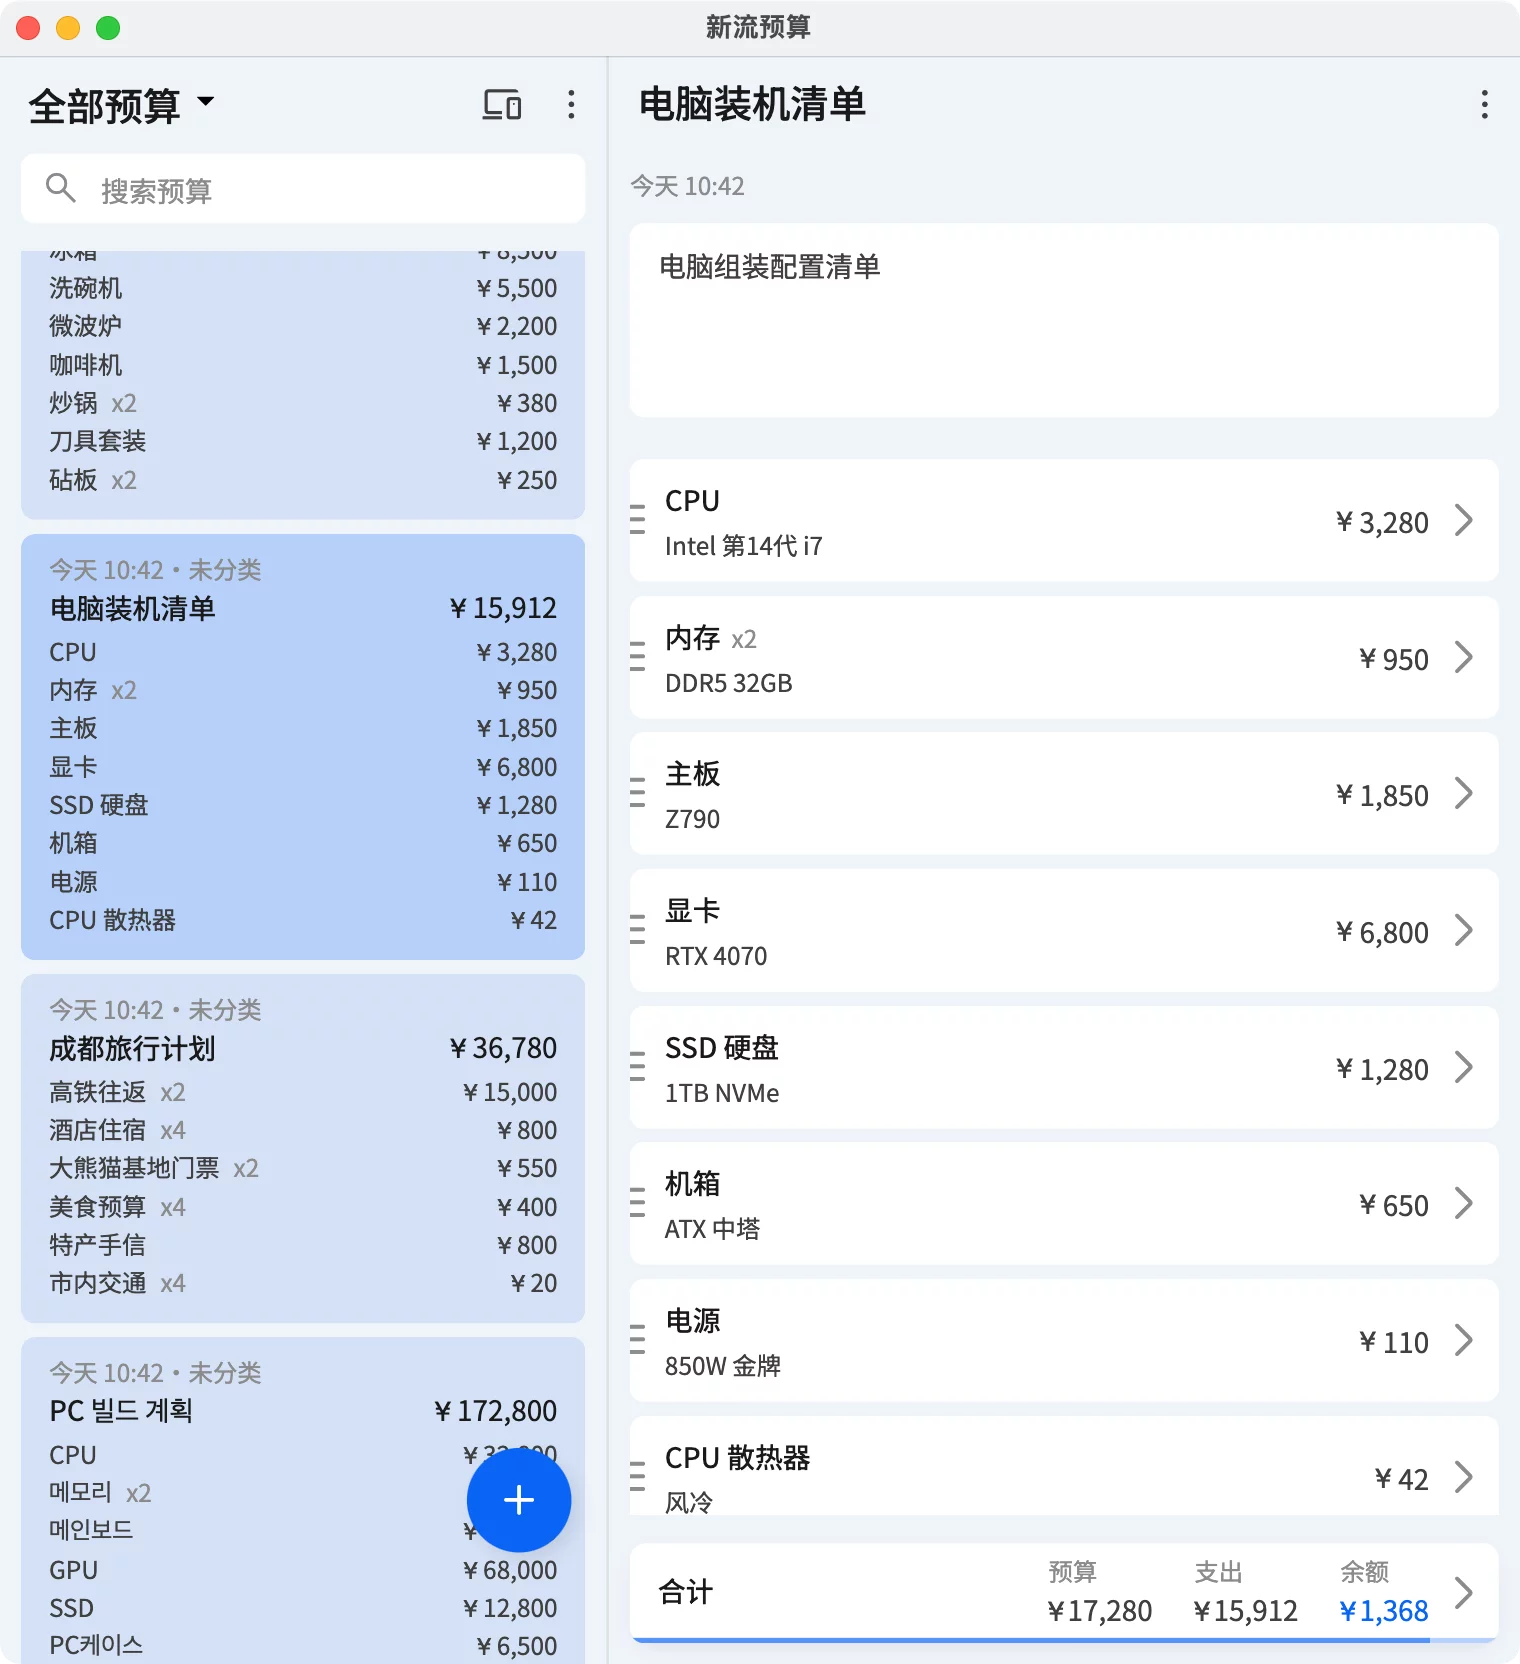Click the ¥15,912 total on 电脑装机清单 card

click(x=503, y=608)
